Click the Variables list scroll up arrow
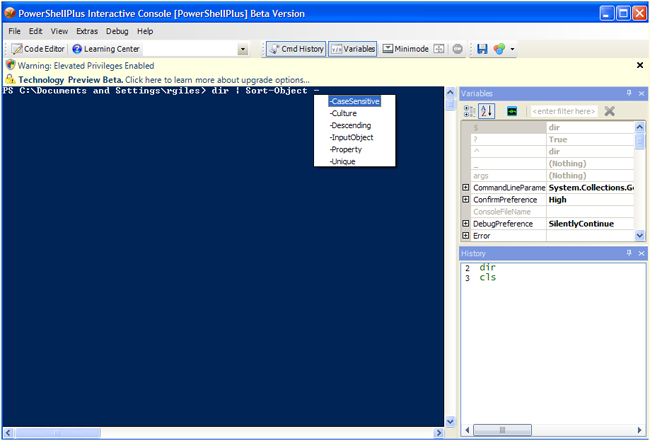 pyautogui.click(x=640, y=127)
